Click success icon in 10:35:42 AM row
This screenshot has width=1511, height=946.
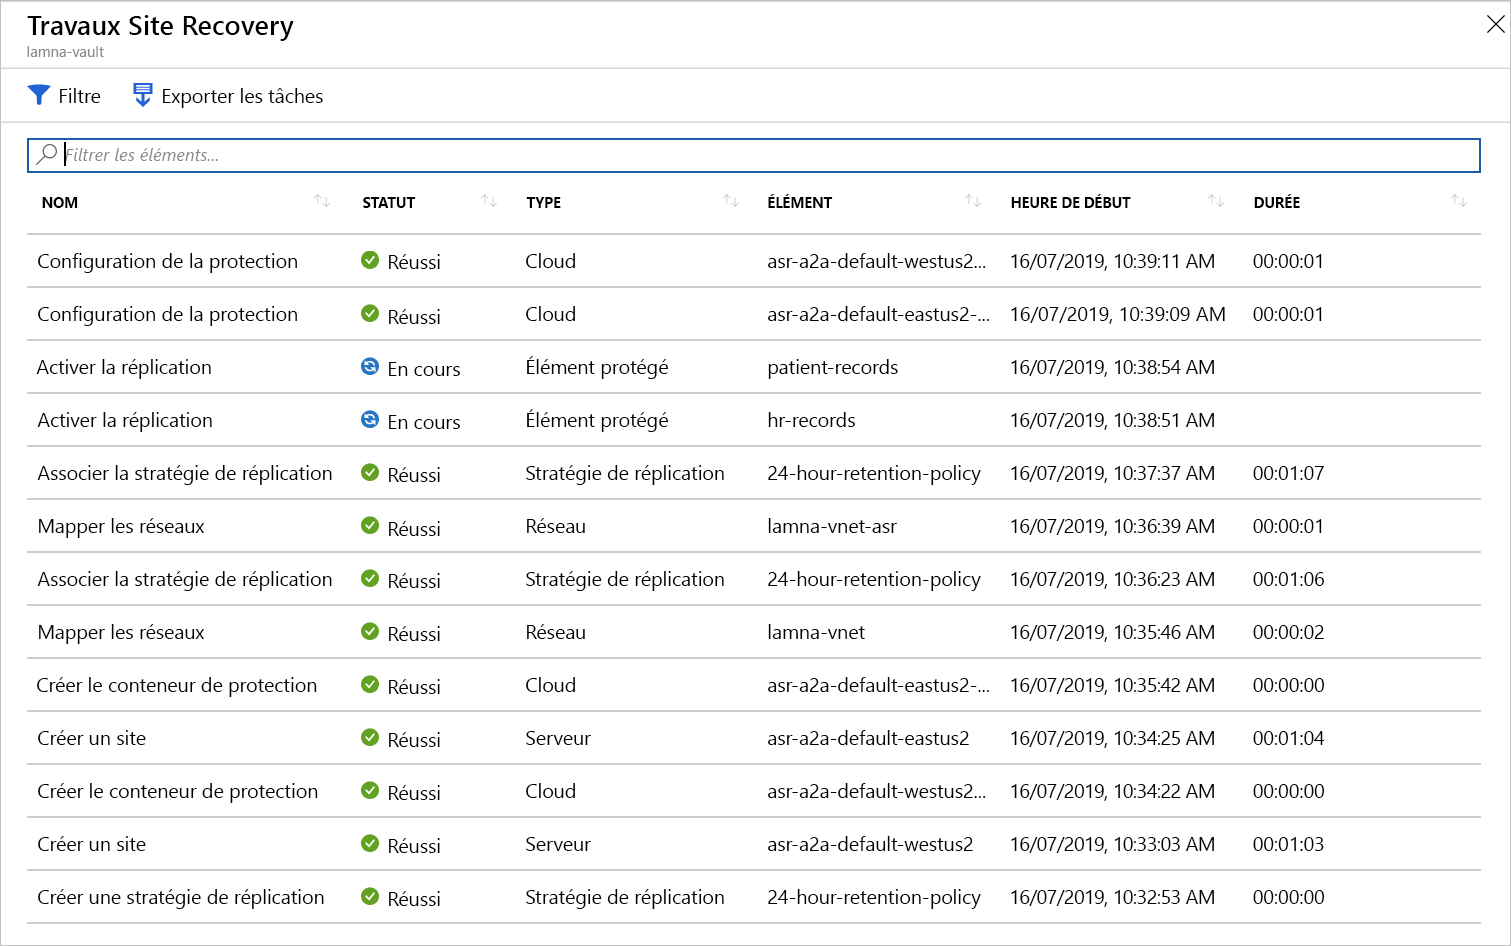[x=370, y=684]
